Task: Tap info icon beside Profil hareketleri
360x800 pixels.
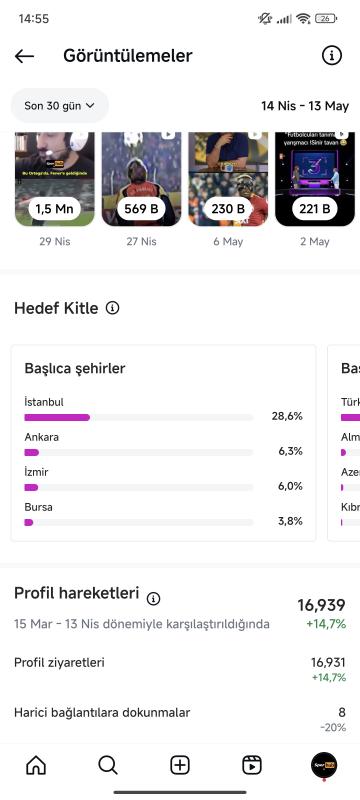Action: click(153, 598)
